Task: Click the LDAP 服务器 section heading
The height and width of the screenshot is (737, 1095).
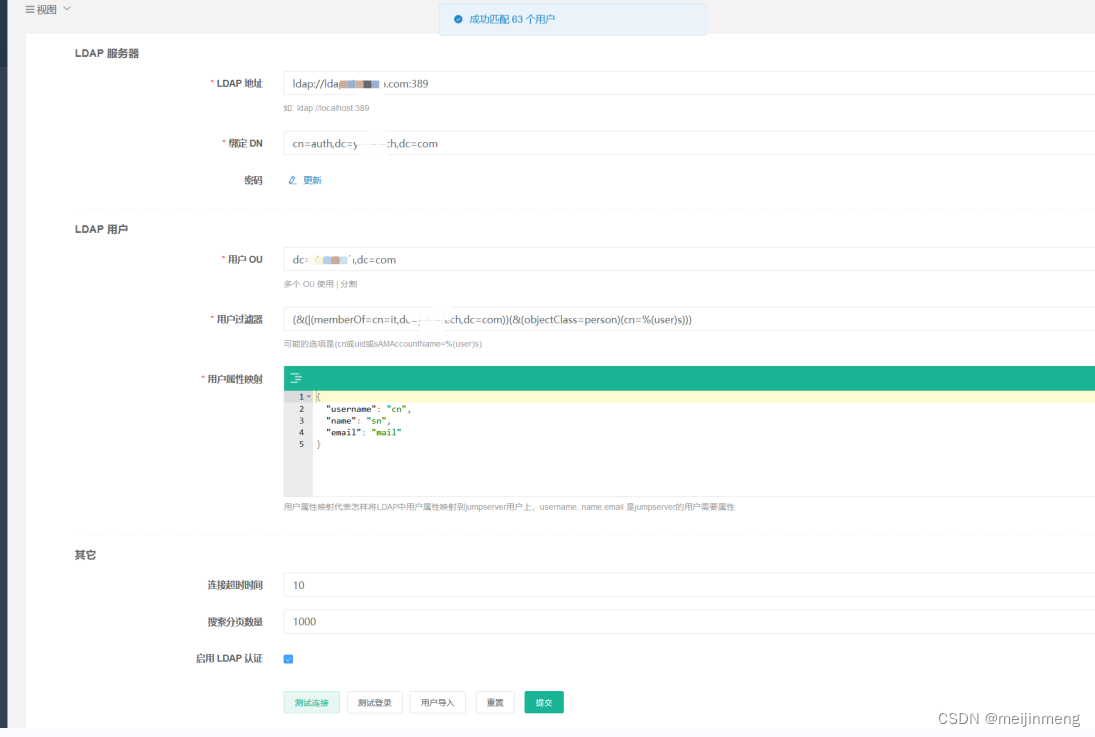Action: 107,53
